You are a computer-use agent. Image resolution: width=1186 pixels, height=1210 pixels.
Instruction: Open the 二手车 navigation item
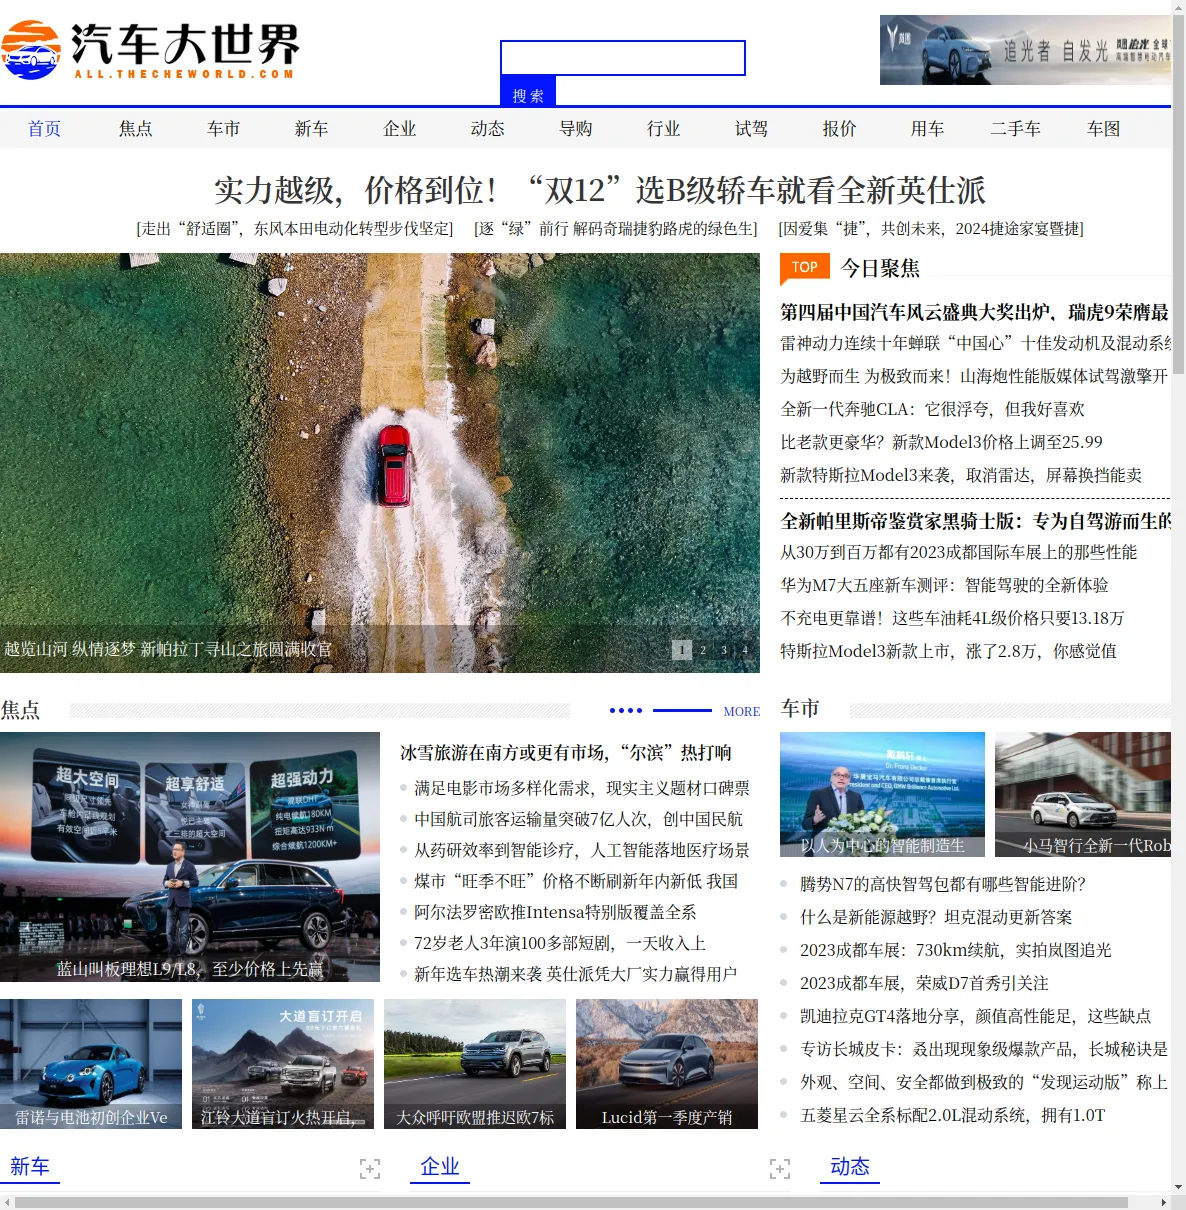[1016, 129]
